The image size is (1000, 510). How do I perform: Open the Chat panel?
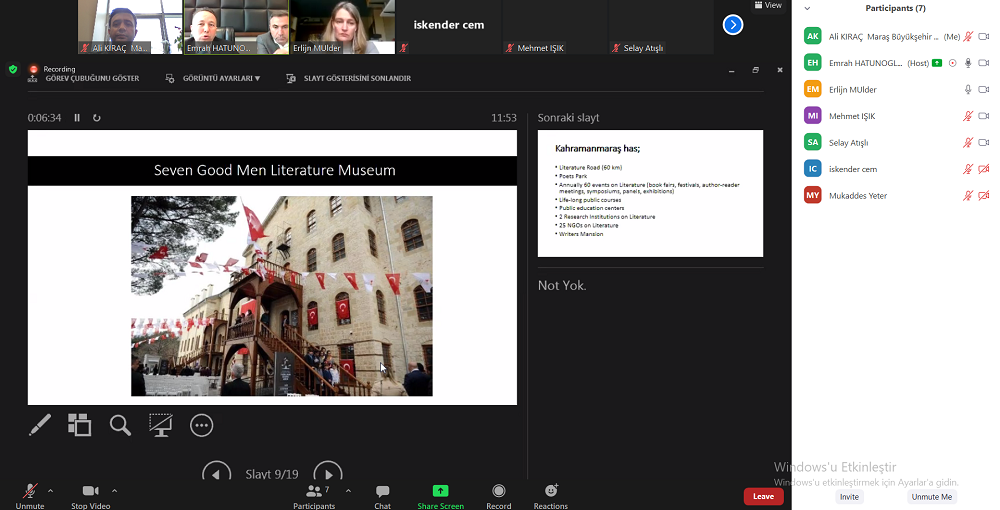382,494
